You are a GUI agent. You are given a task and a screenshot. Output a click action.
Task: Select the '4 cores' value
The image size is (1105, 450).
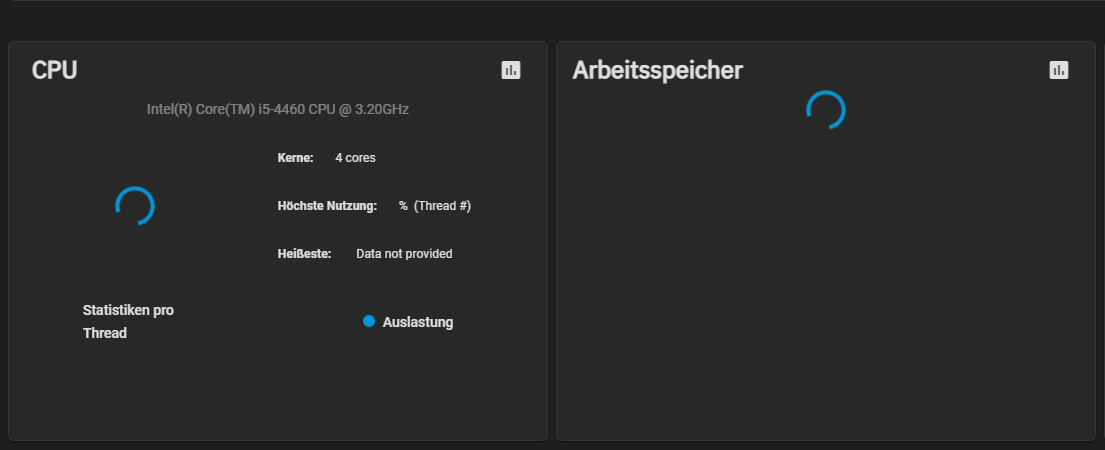[355, 158]
